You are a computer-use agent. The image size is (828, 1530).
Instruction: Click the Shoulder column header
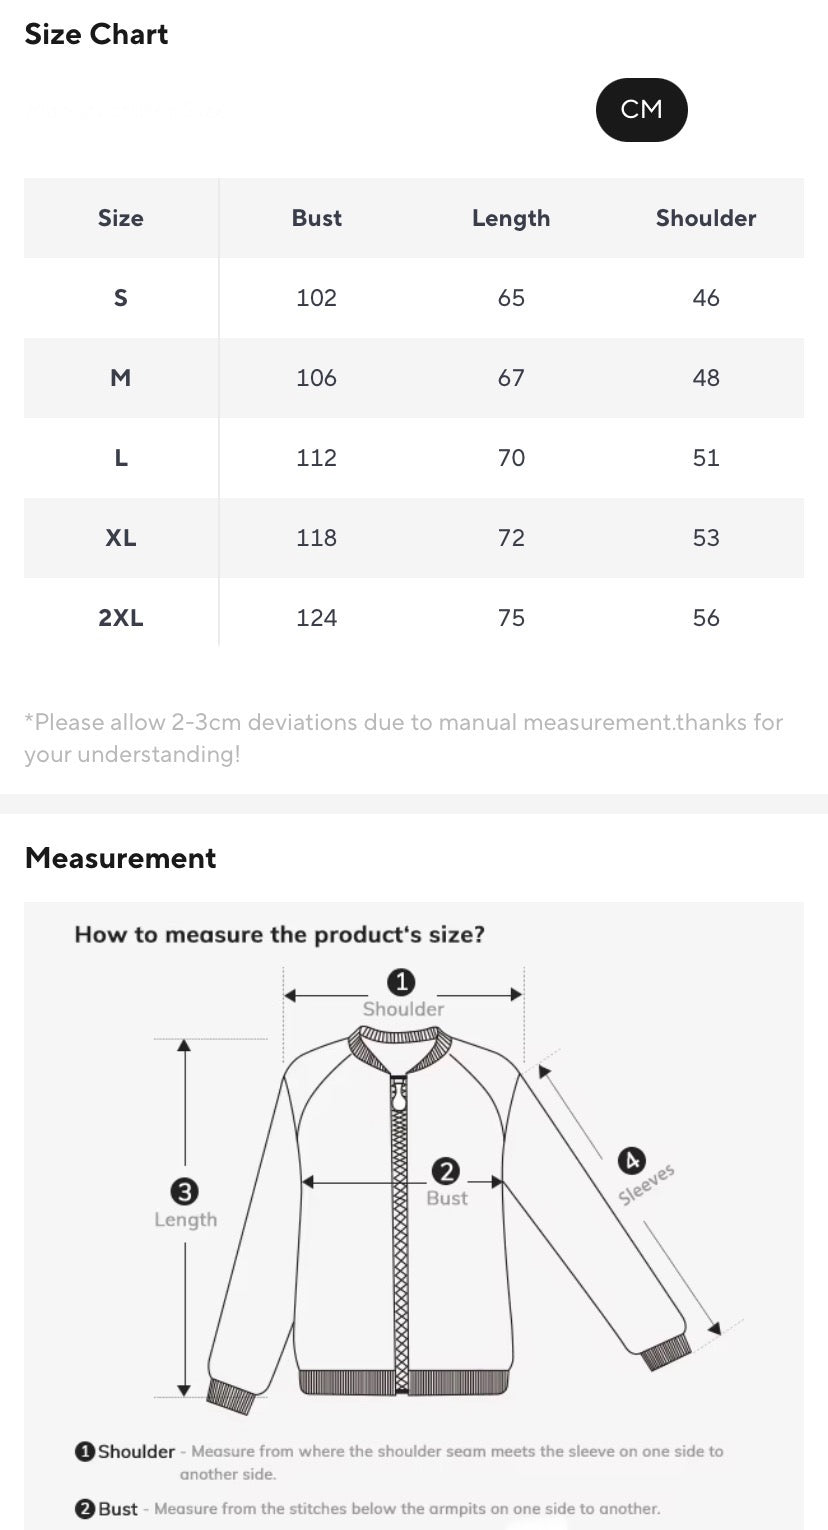coord(705,218)
